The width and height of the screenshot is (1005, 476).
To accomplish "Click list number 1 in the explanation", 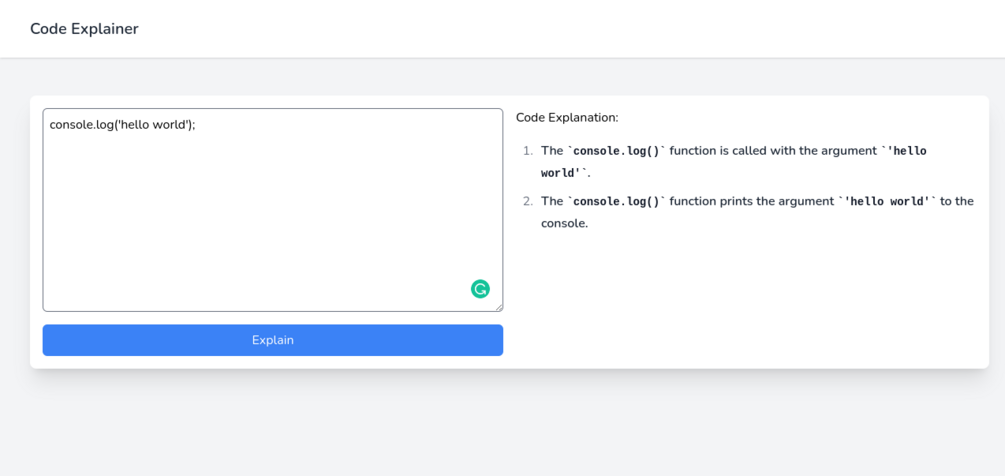I will 527,151.
